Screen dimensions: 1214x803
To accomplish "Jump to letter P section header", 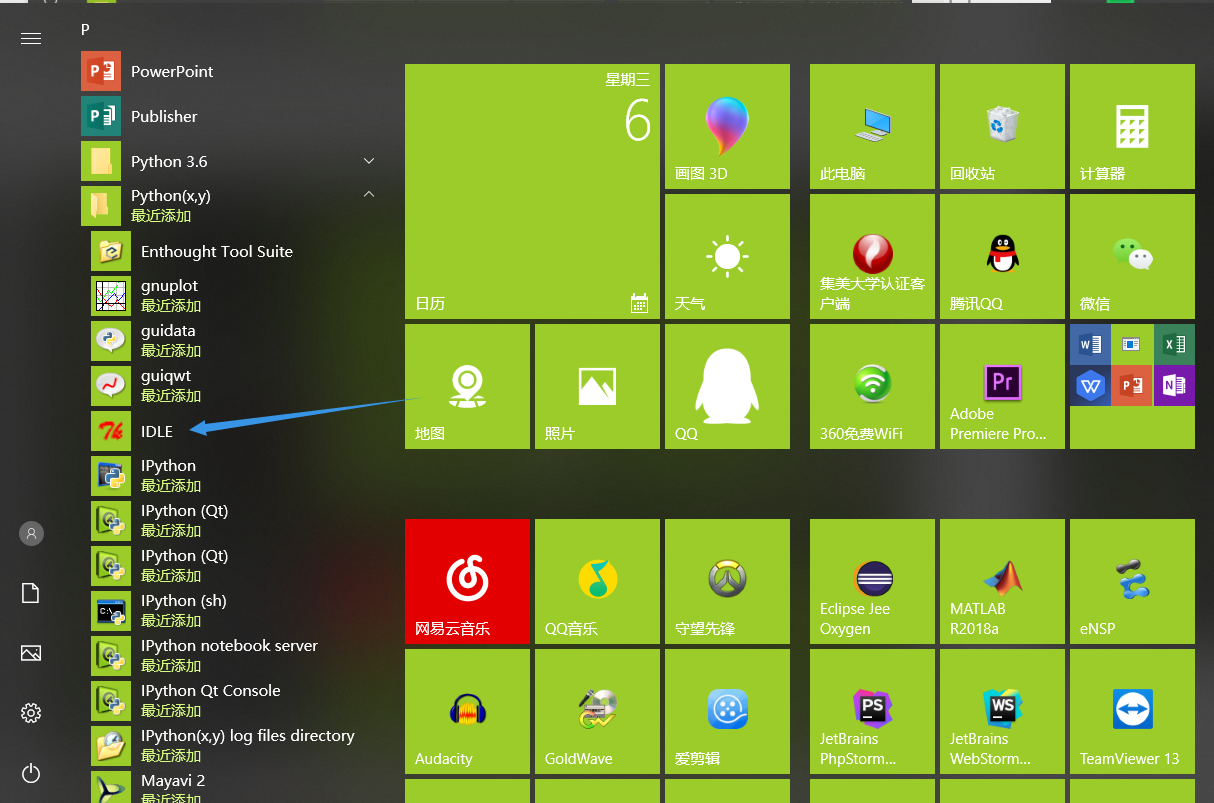I will pyautogui.click(x=85, y=30).
